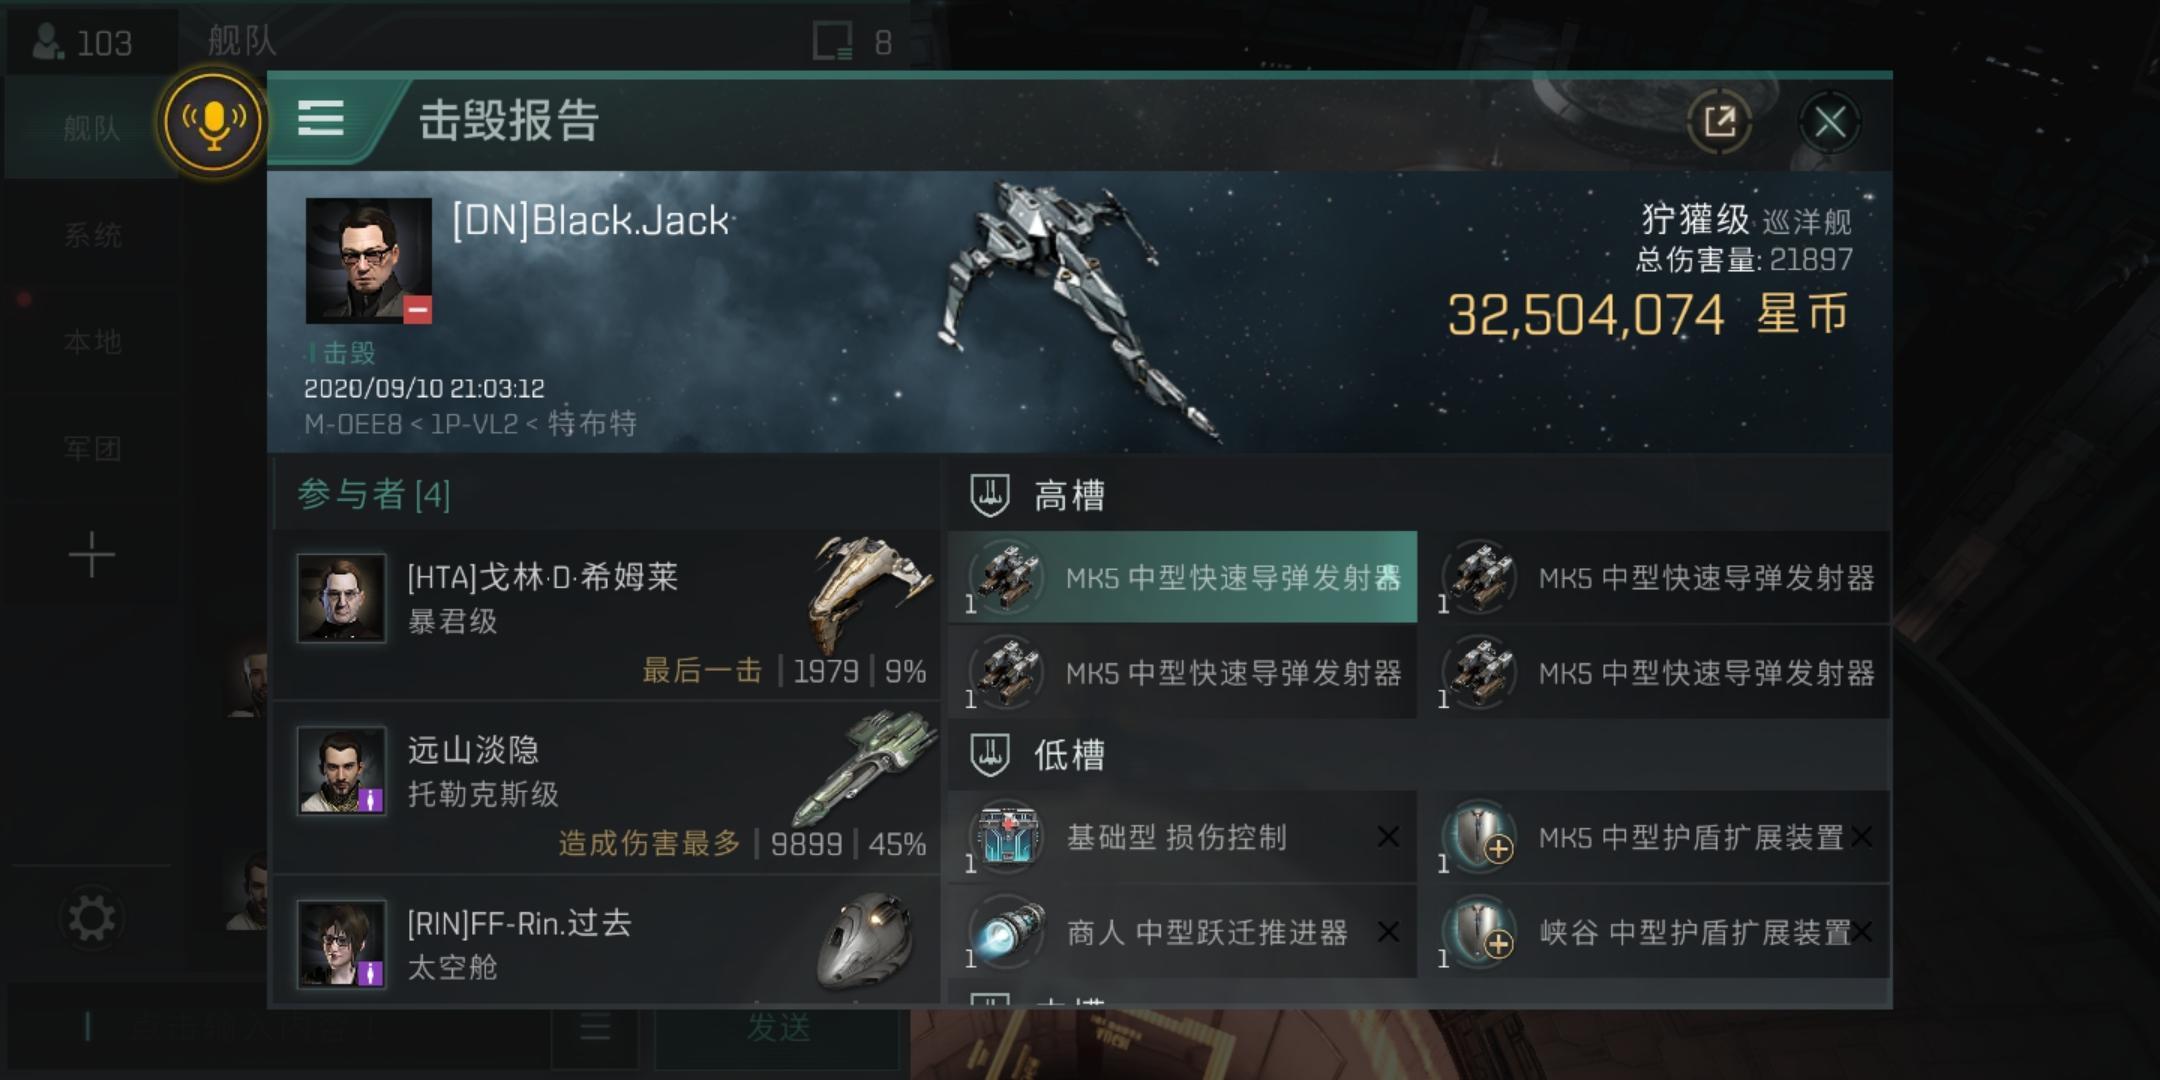
Task: Select the 系统 chat tab
Action: (92, 235)
